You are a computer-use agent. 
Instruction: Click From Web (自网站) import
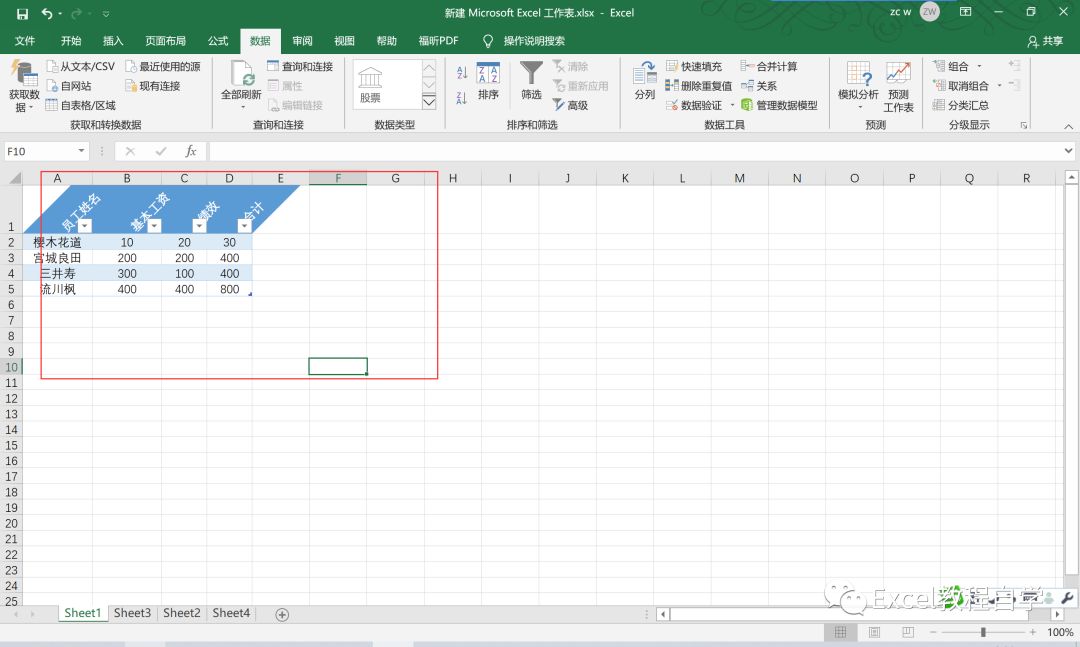coord(69,85)
